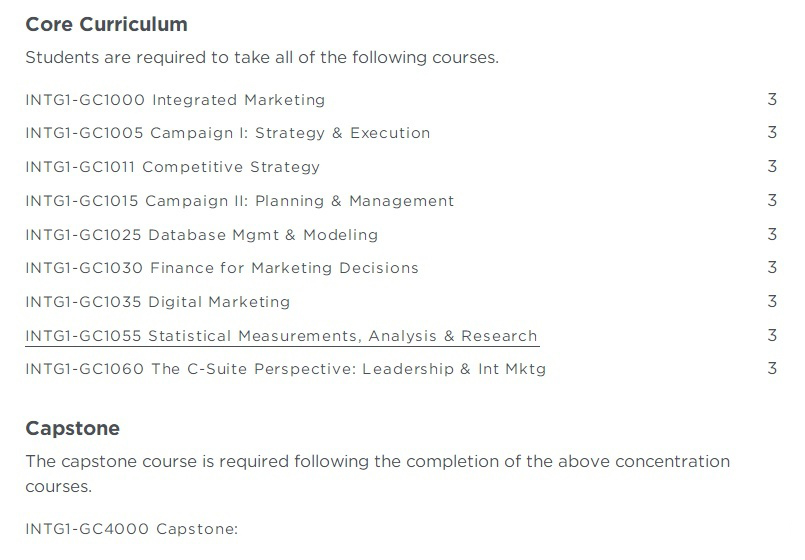
Task: Click the 'Students are required' description text
Action: coord(261,57)
